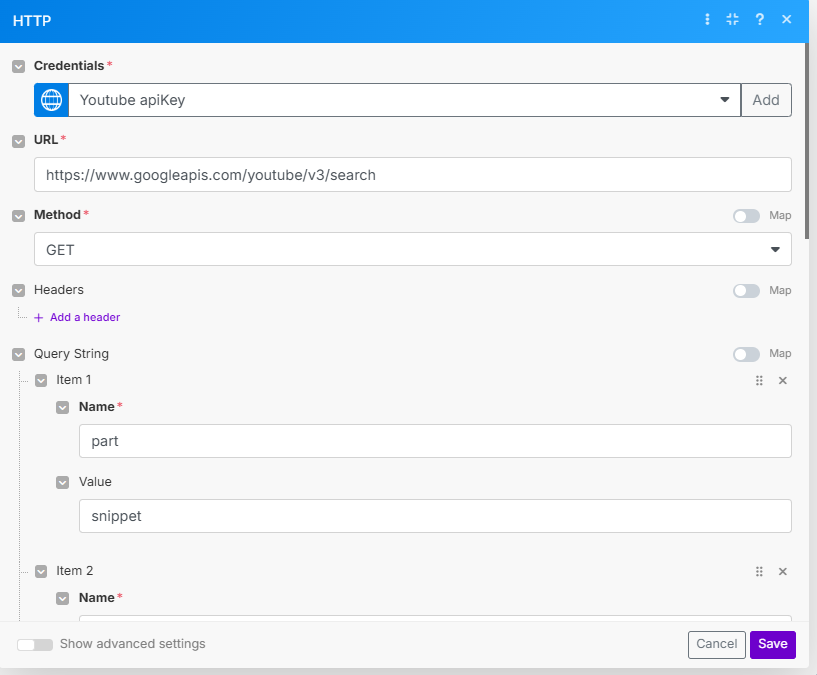Screen dimensions: 817x675
Task: Open the Credentials dropdown showing Youtube apiKey
Action: tap(404, 100)
